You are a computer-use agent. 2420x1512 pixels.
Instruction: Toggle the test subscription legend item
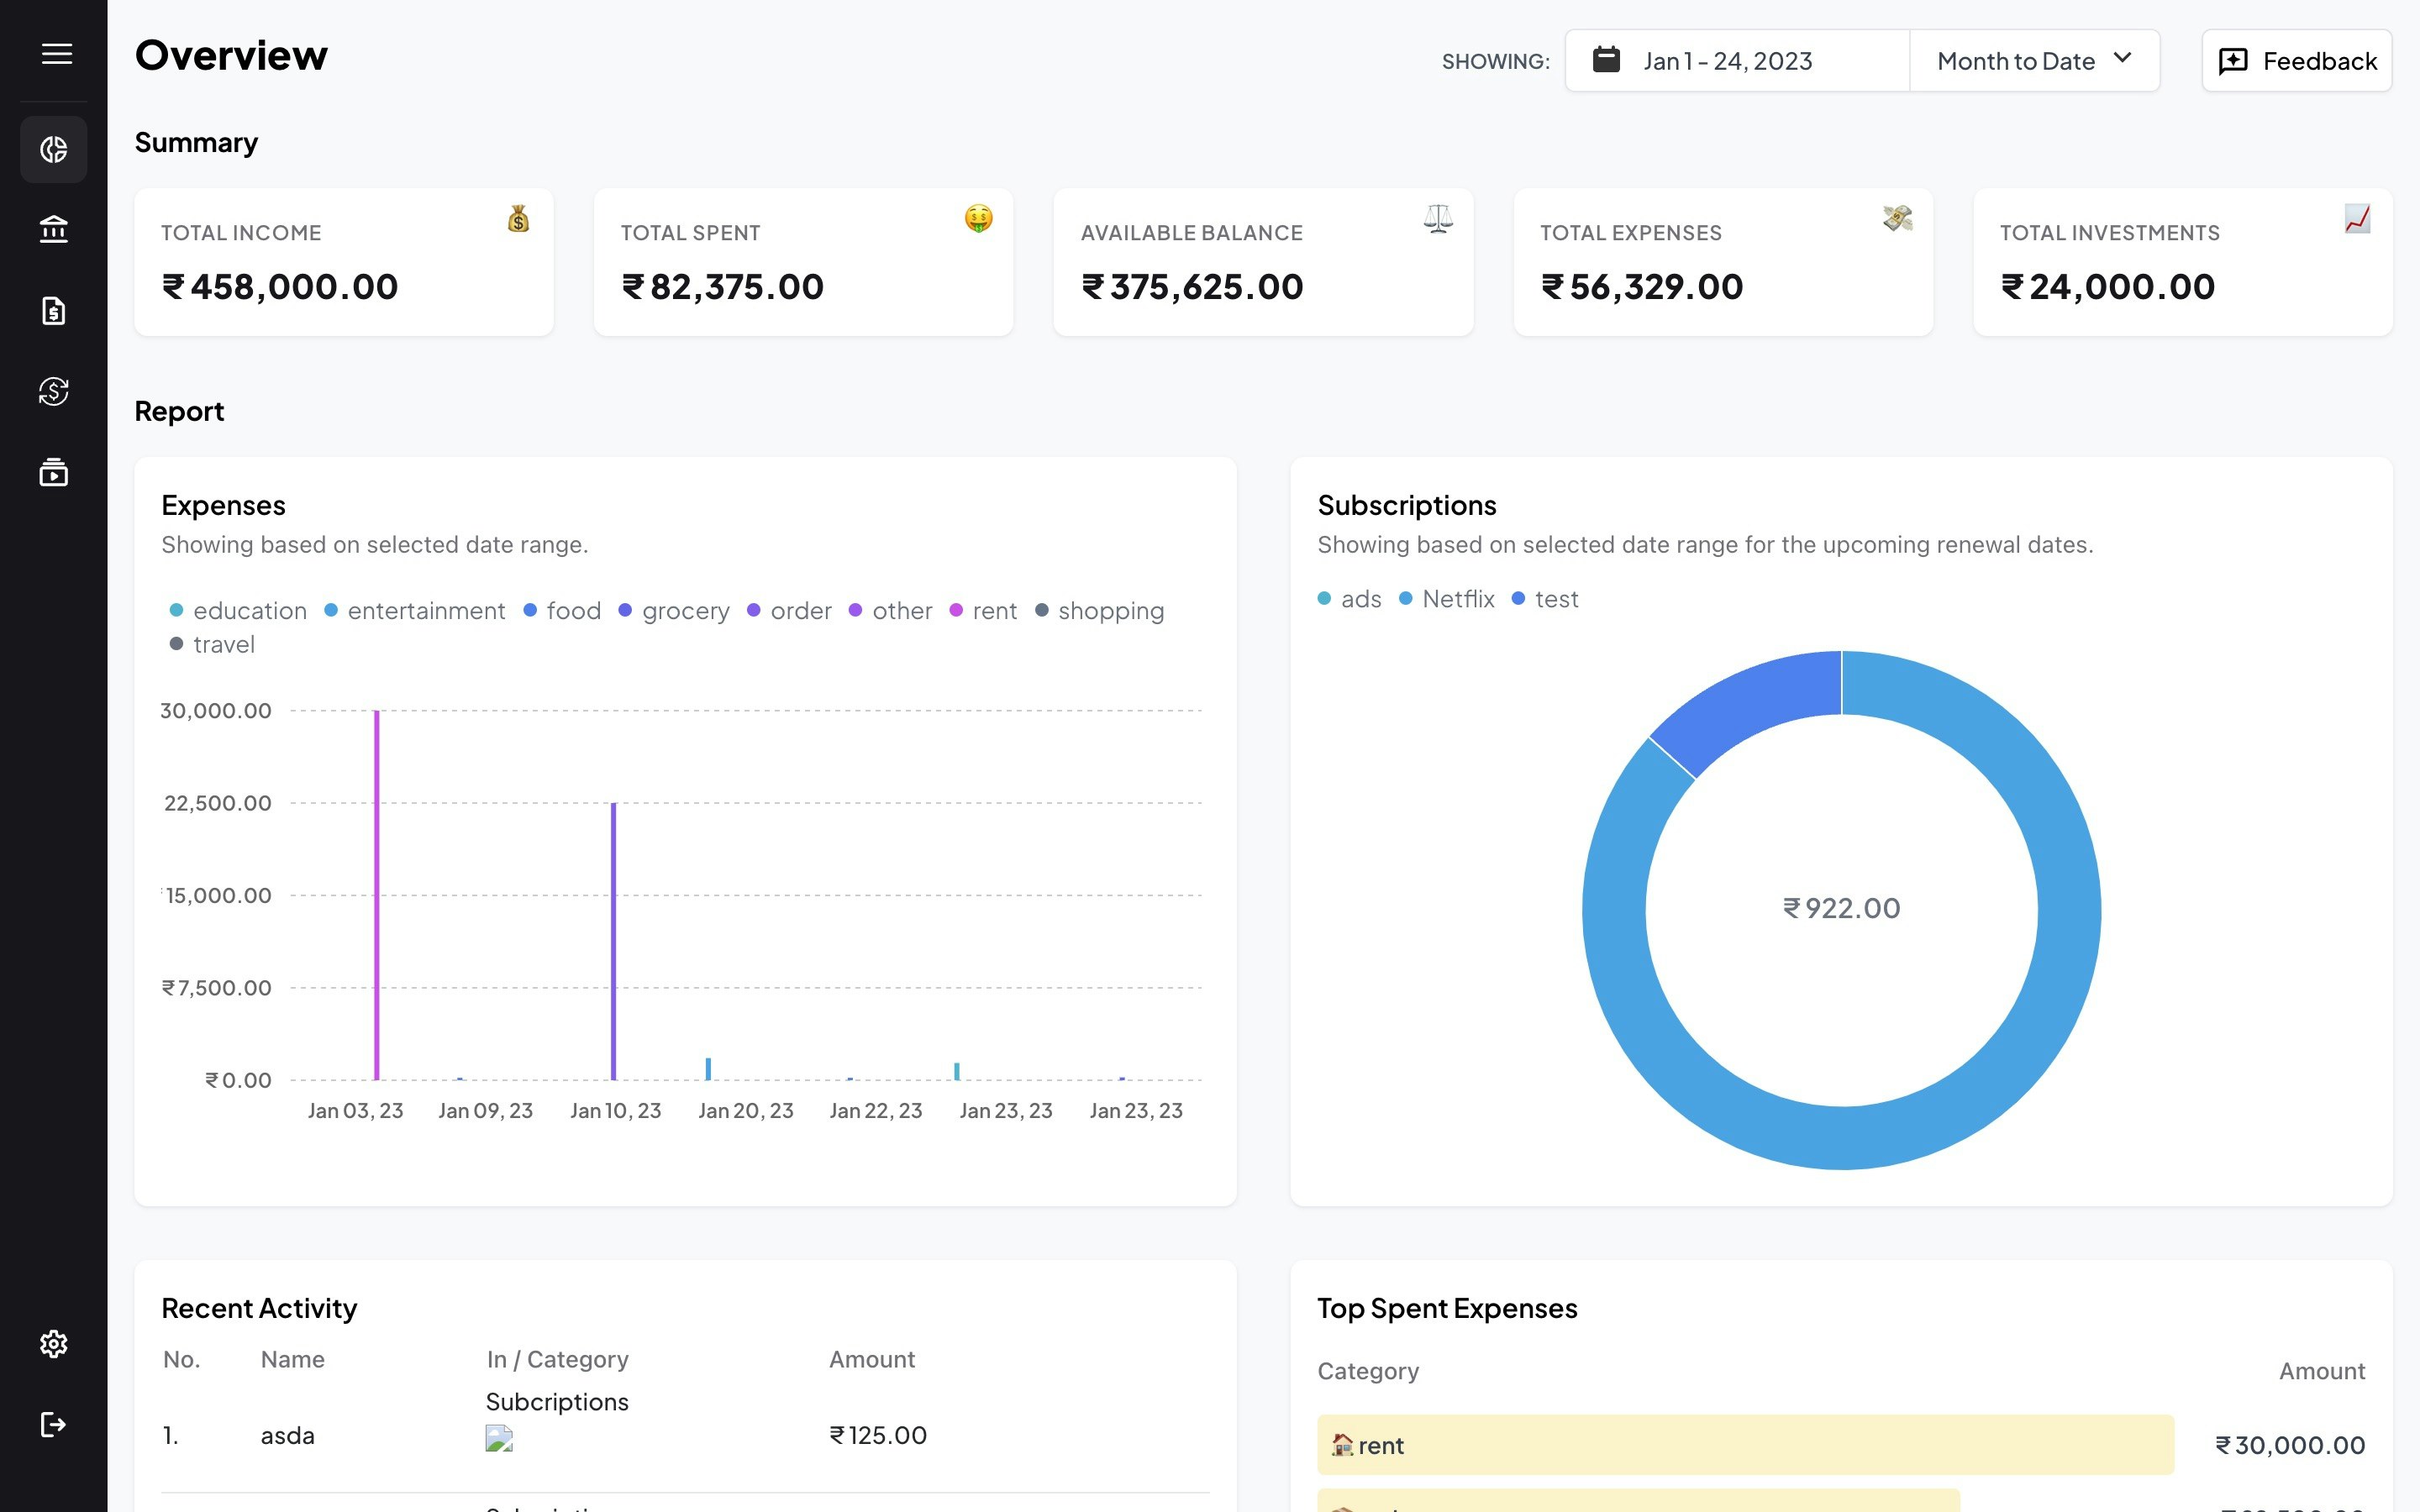[x=1545, y=599]
